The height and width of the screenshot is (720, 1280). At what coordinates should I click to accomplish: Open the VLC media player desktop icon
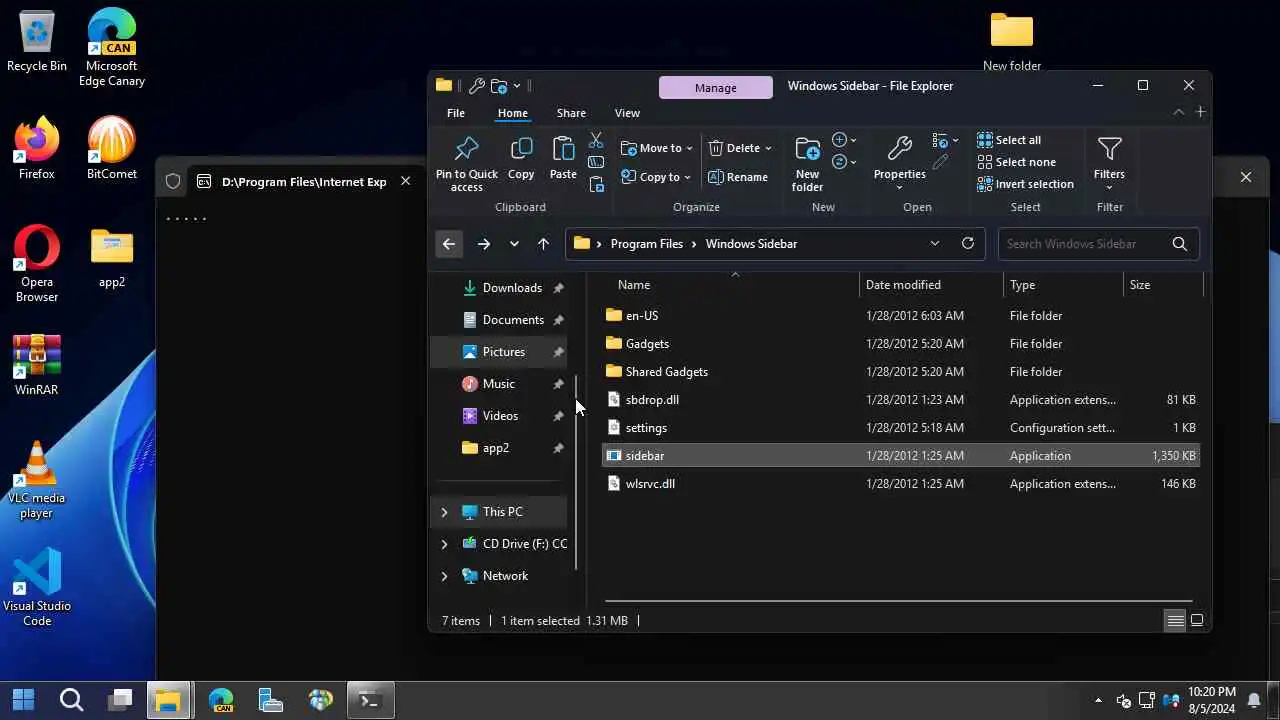[x=37, y=480]
